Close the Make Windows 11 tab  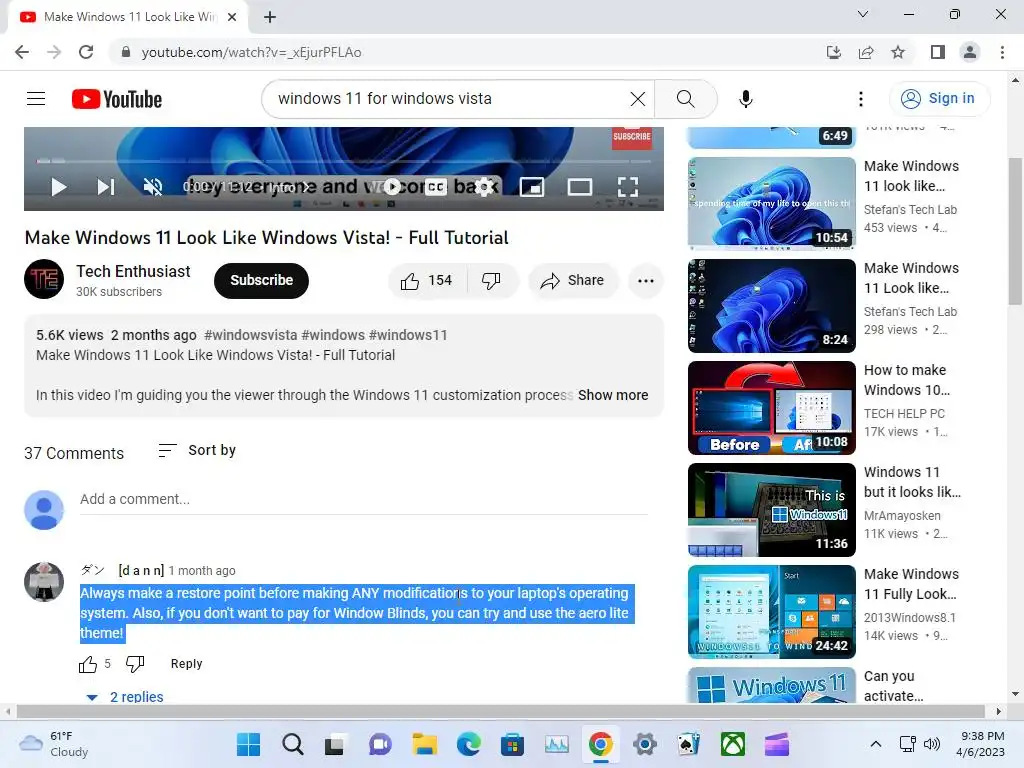click(x=232, y=17)
